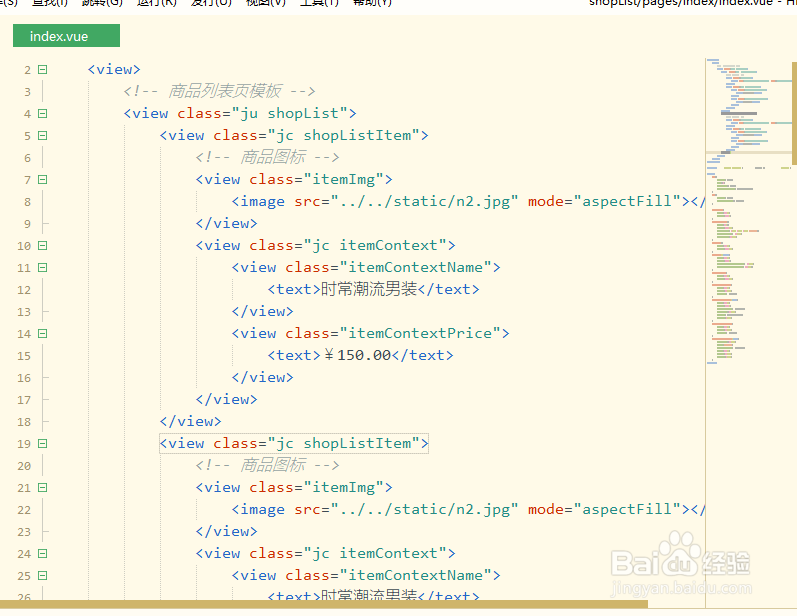Click the closing </view> tag on line 18

tap(191, 421)
